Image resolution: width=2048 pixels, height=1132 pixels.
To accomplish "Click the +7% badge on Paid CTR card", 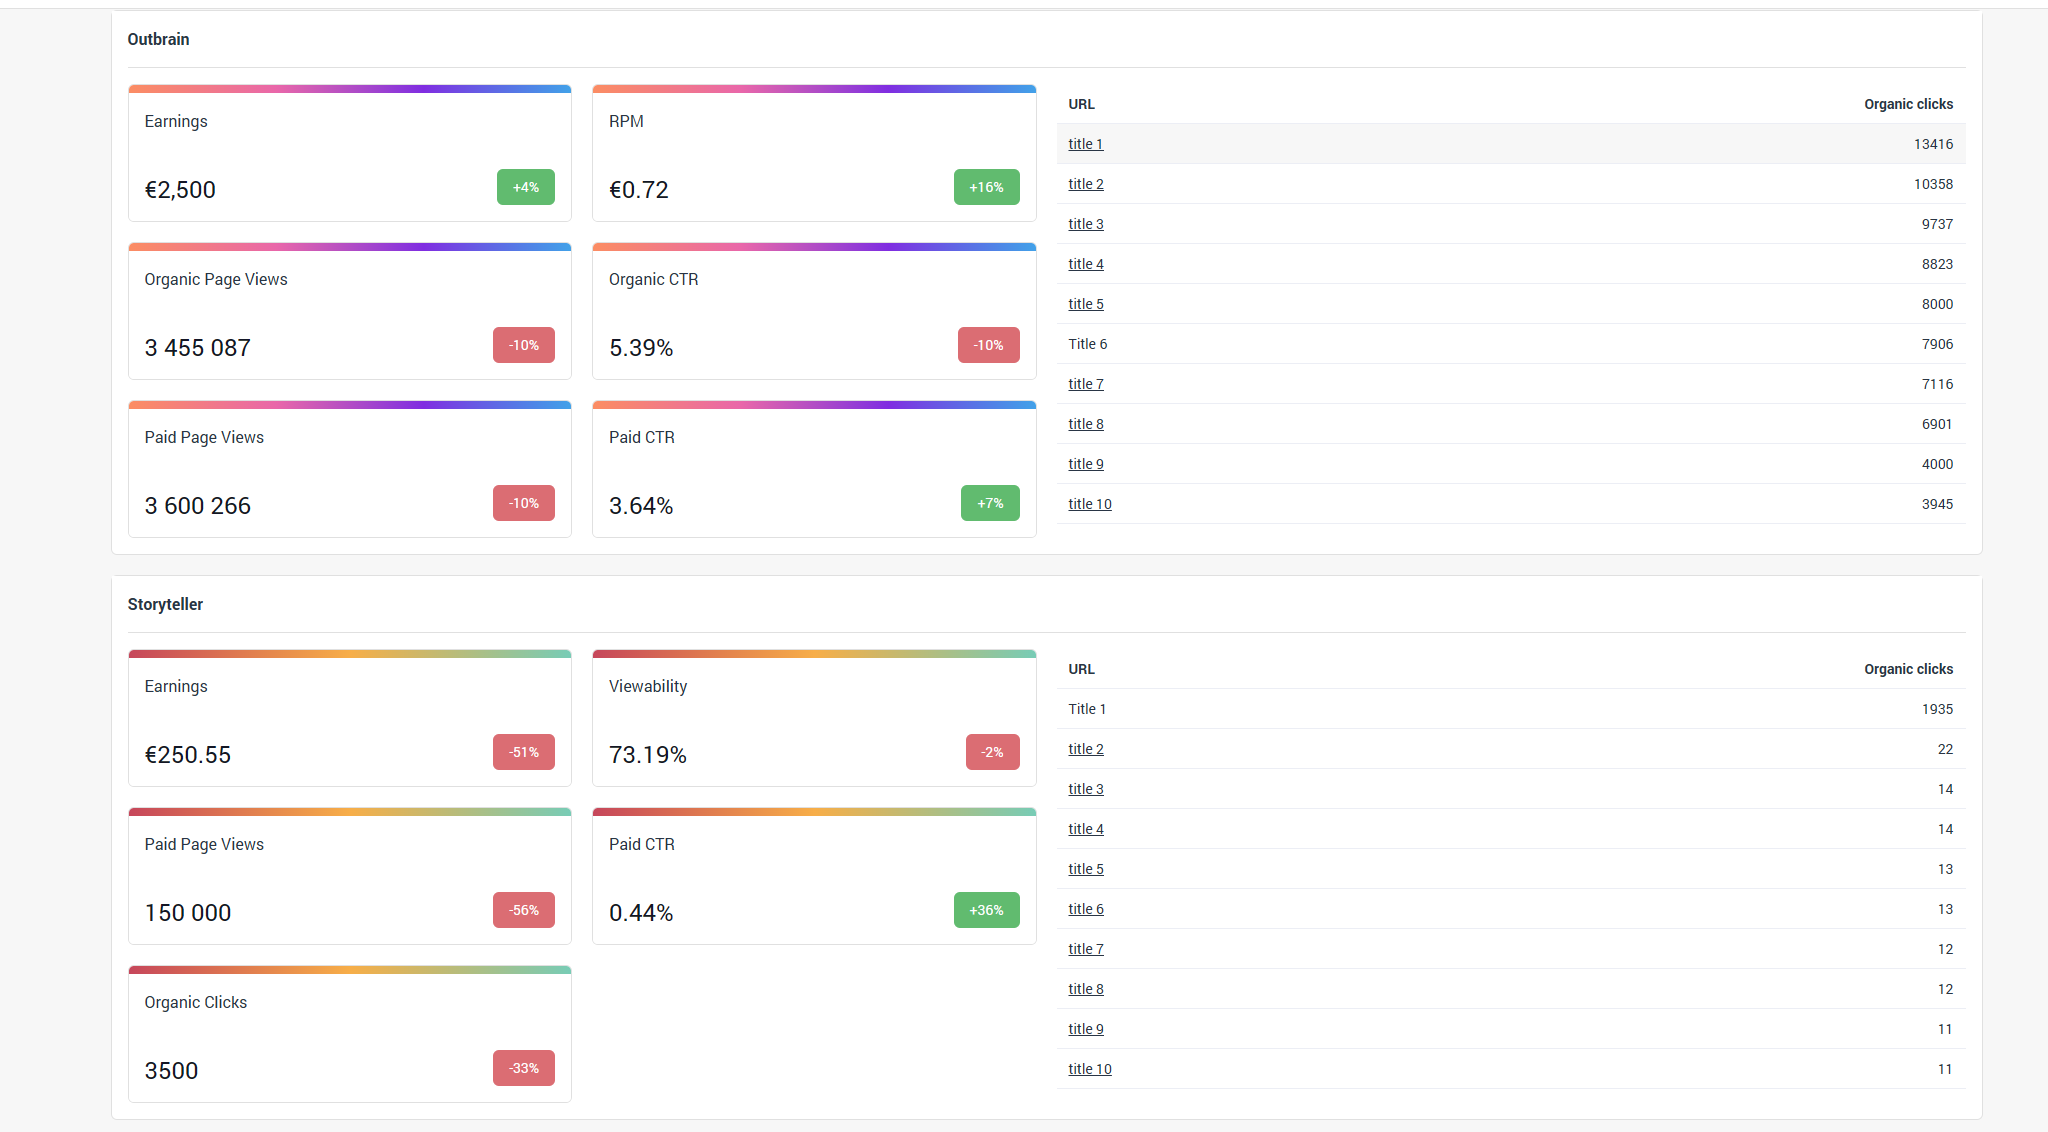I will point(989,503).
